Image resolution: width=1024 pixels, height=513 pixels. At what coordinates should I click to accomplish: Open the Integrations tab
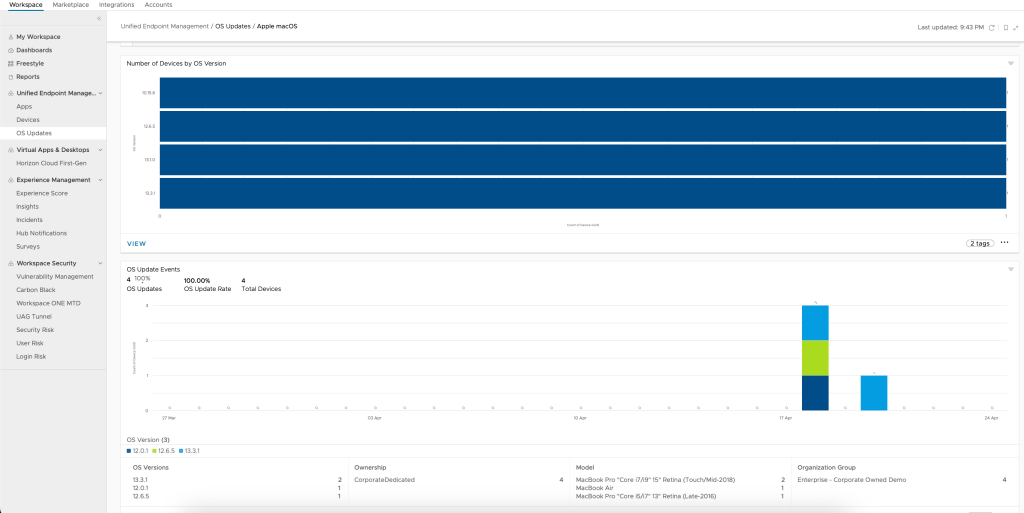(x=117, y=5)
